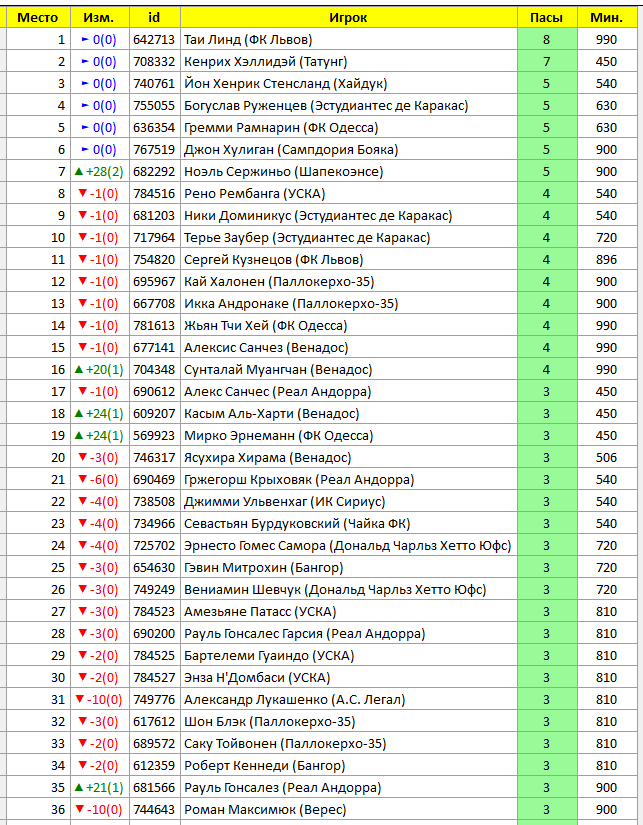This screenshot has width=643, height=825.
Task: Select the Место column header
Action: (38, 18)
